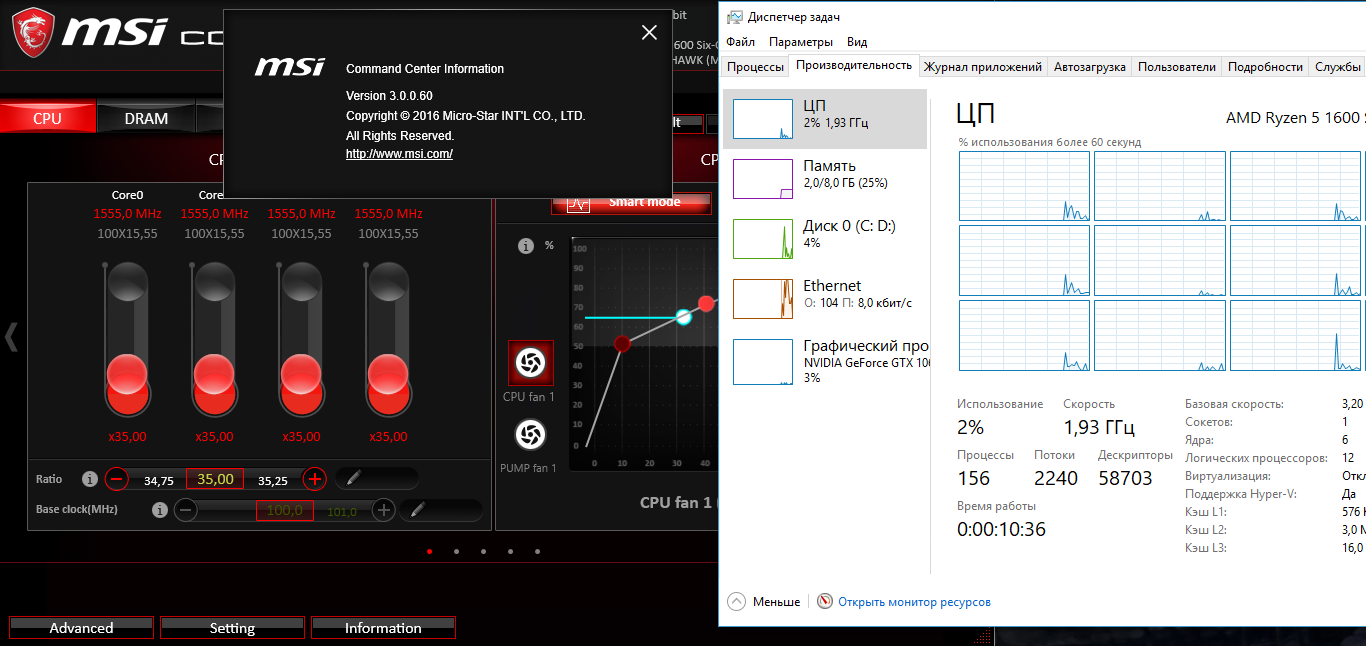Click the Core0 ratio slider knob
Screen dimensions: 1366x646
click(x=127, y=375)
